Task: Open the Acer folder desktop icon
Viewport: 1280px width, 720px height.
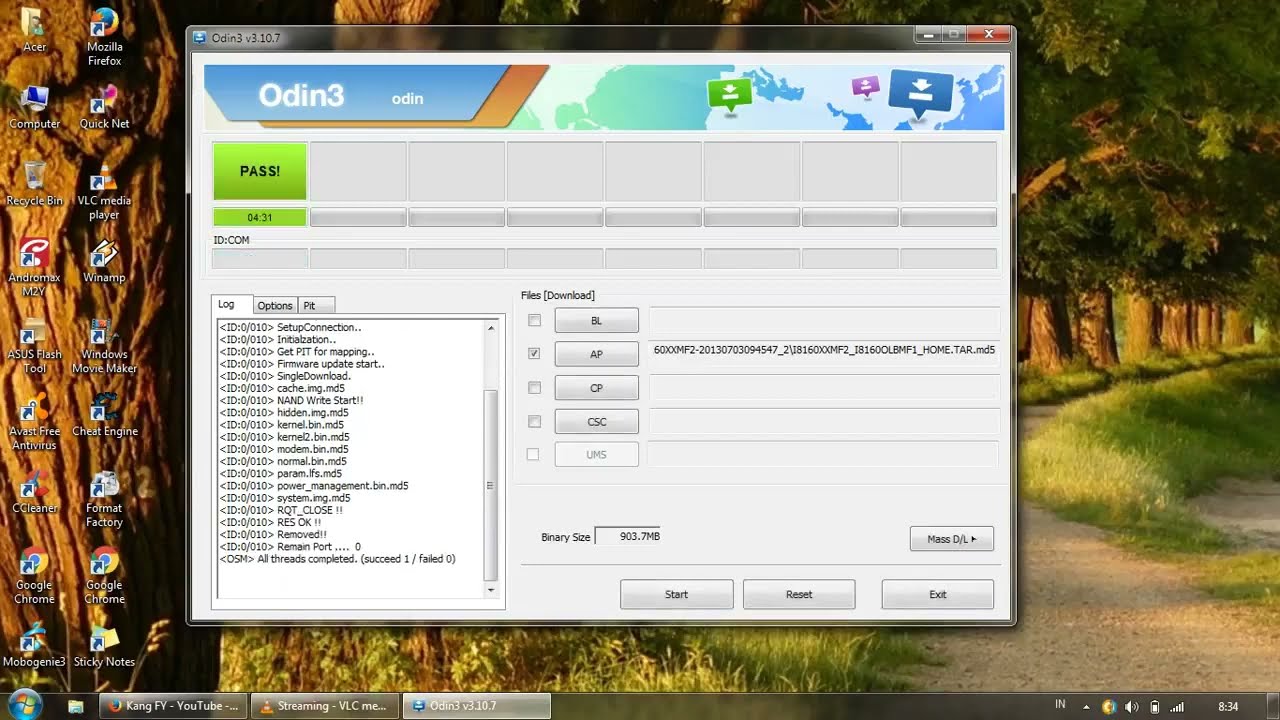Action: click(x=34, y=30)
